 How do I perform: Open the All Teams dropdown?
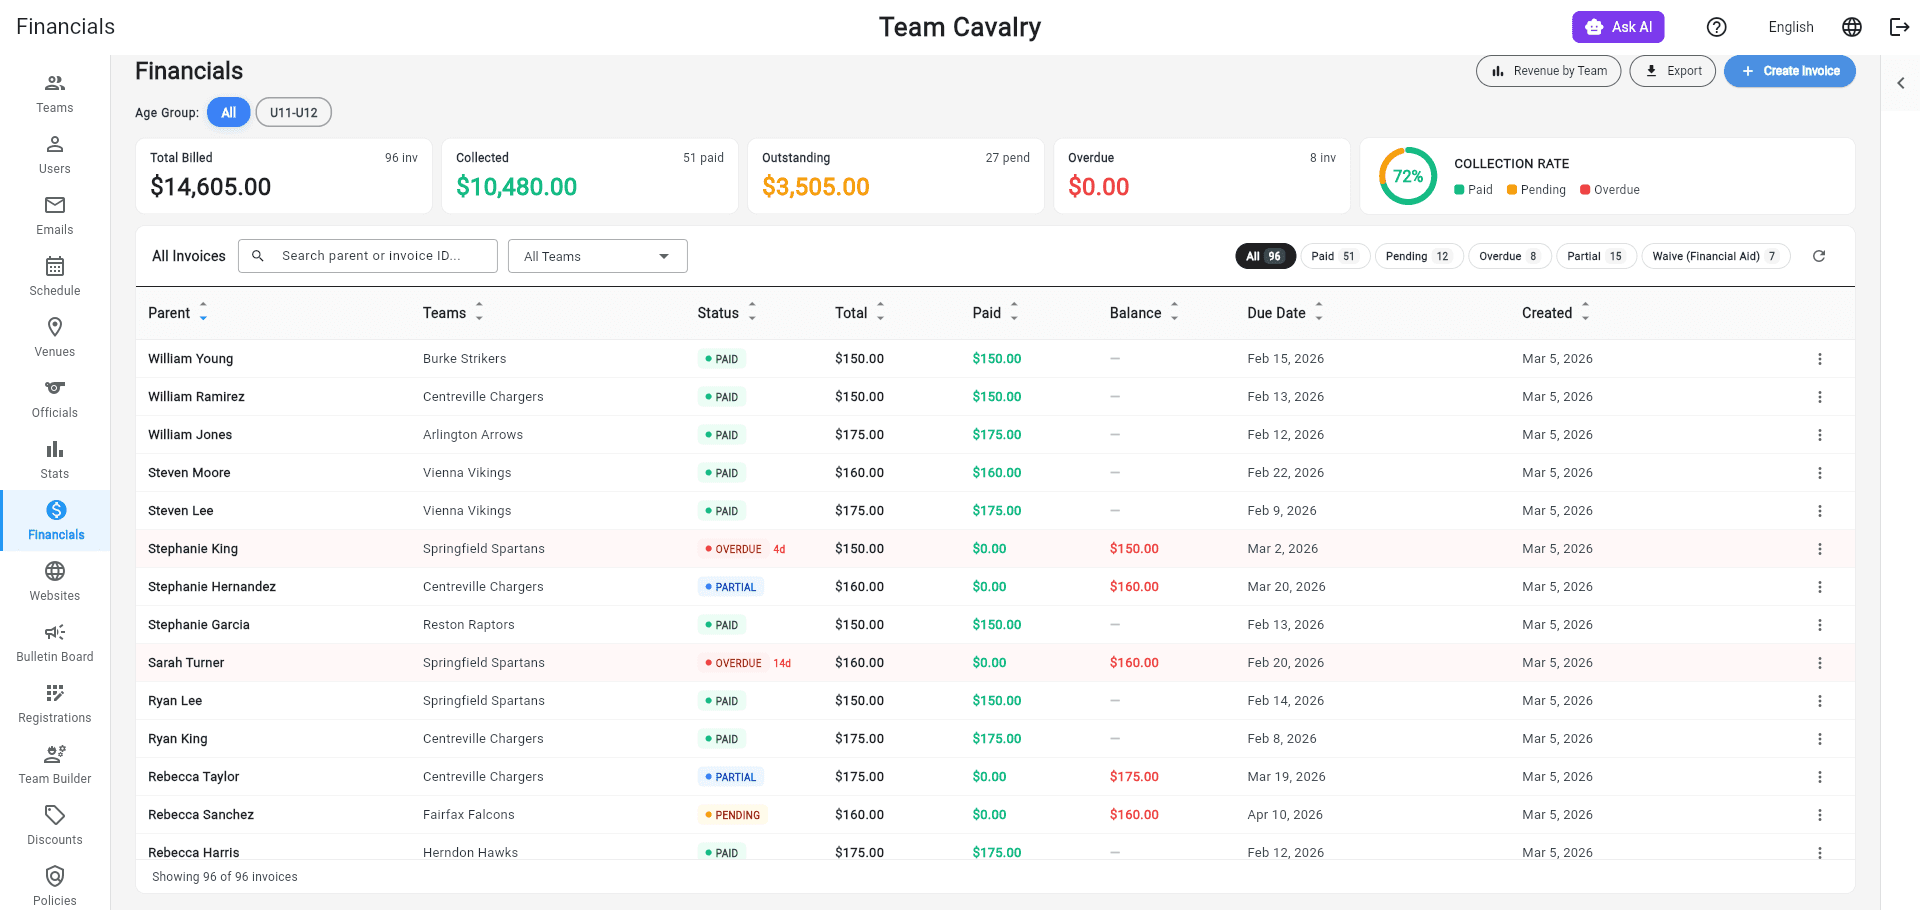pos(598,256)
